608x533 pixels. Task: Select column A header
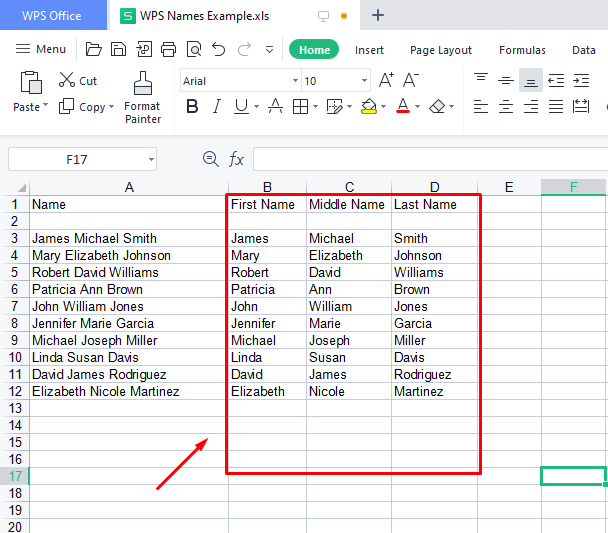(129, 187)
